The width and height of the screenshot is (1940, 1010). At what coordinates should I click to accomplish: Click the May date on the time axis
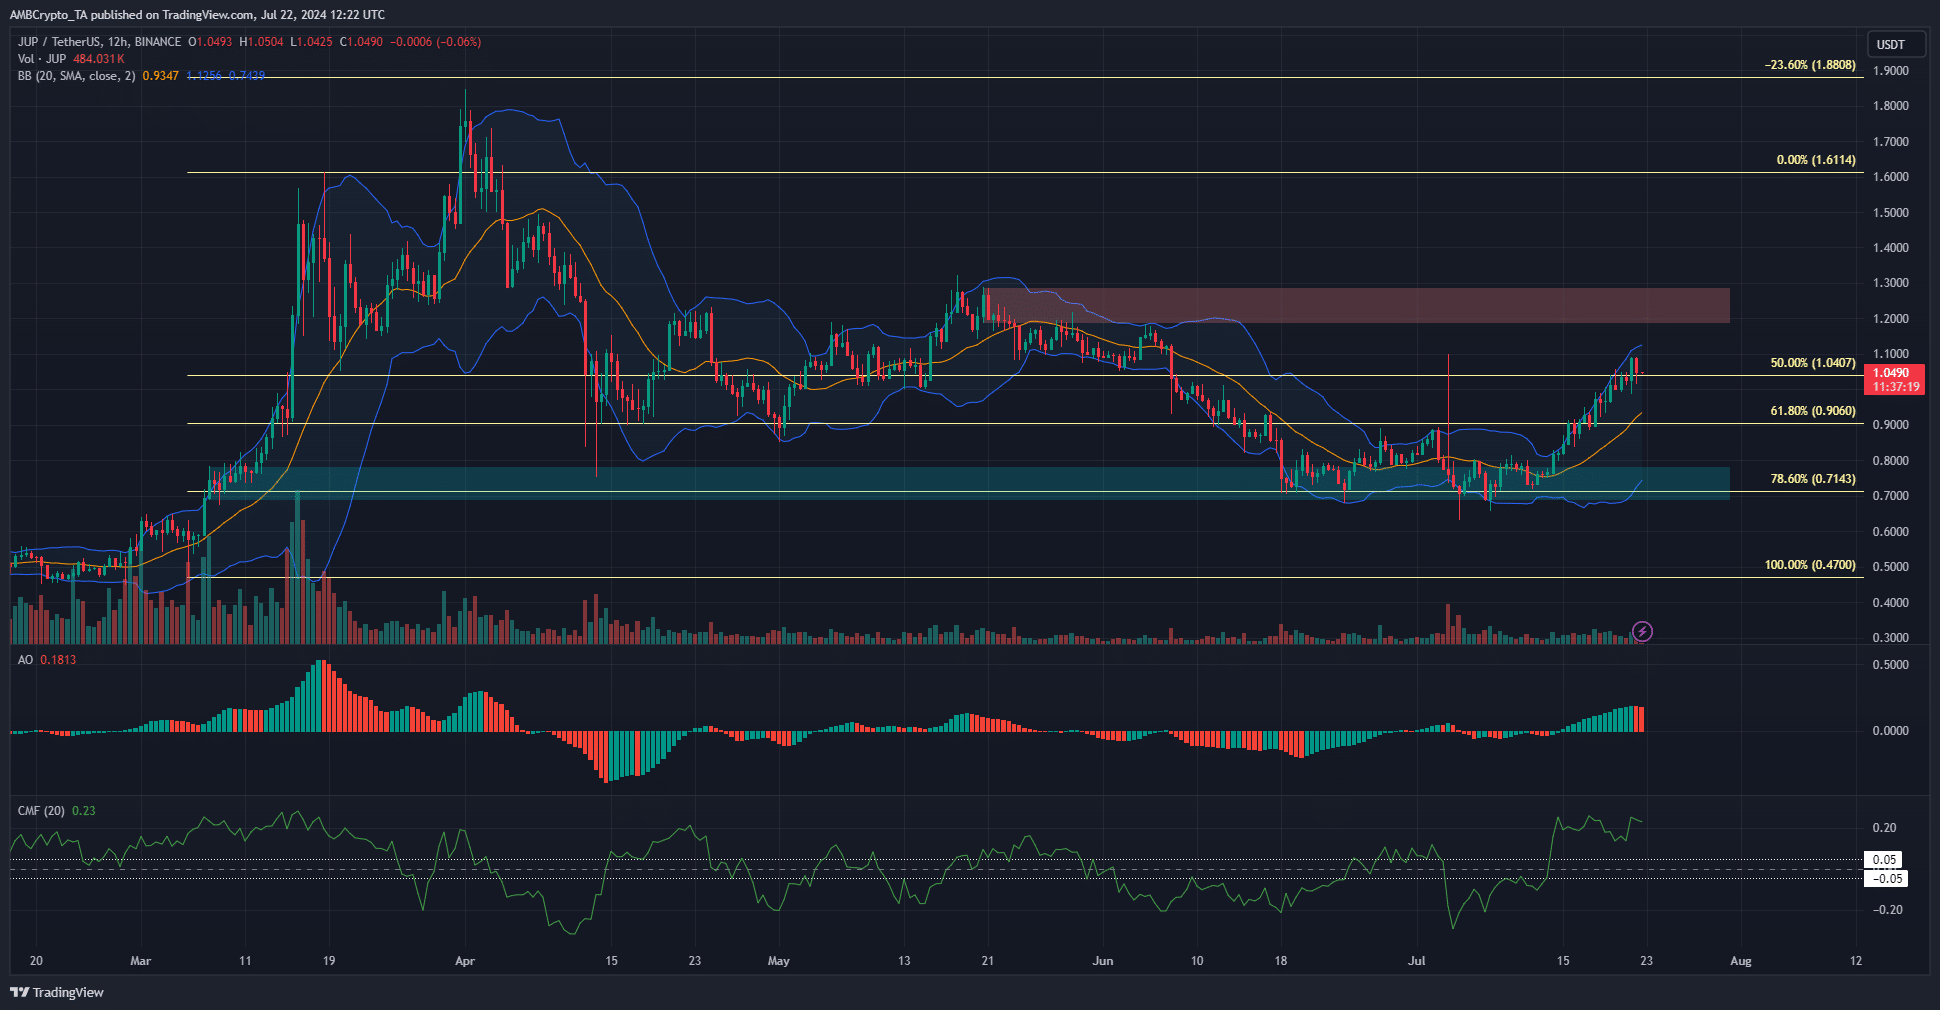[x=779, y=961]
